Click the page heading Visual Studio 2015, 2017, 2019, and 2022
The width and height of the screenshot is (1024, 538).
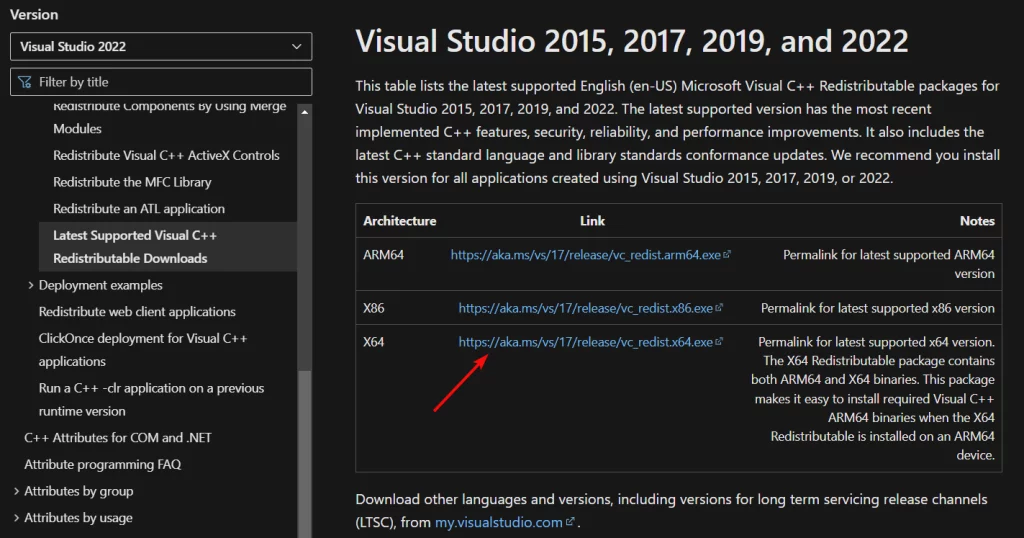[632, 41]
